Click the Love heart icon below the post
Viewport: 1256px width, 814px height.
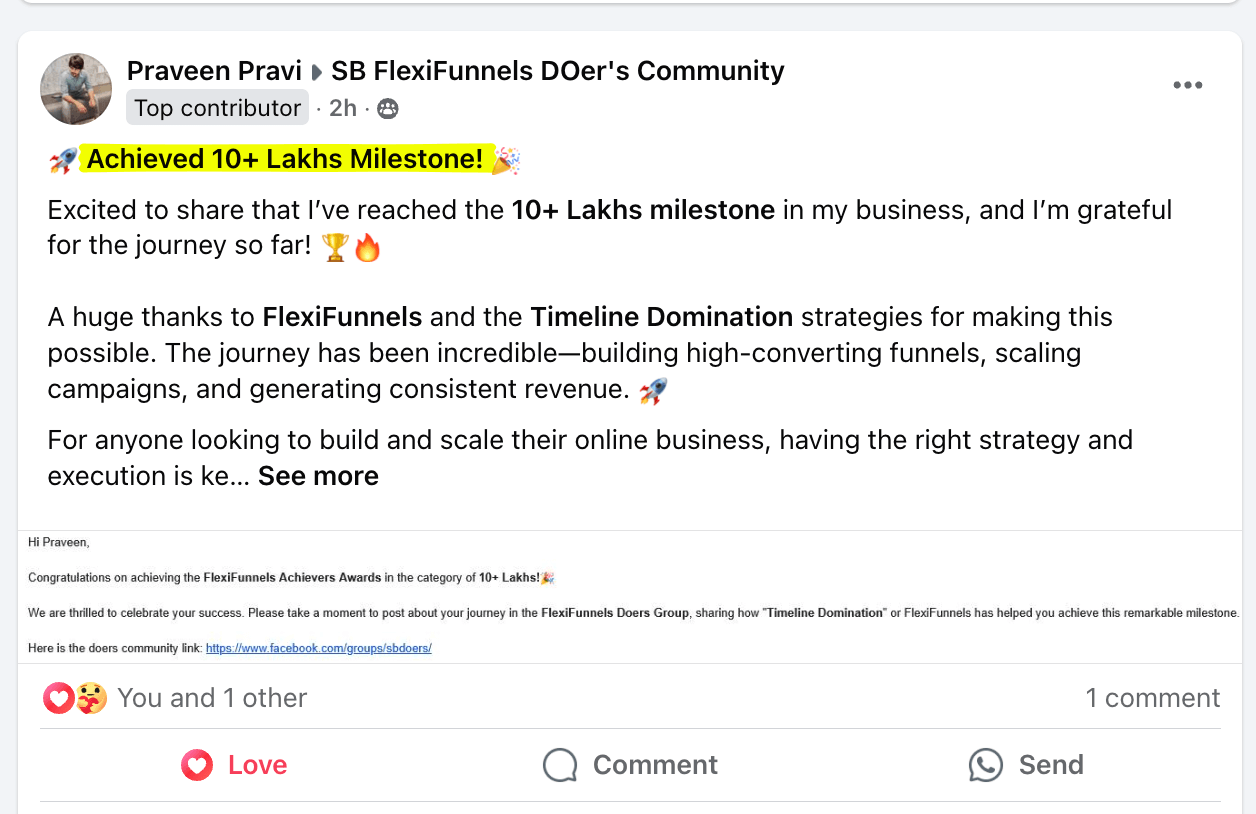pyautogui.click(x=197, y=765)
